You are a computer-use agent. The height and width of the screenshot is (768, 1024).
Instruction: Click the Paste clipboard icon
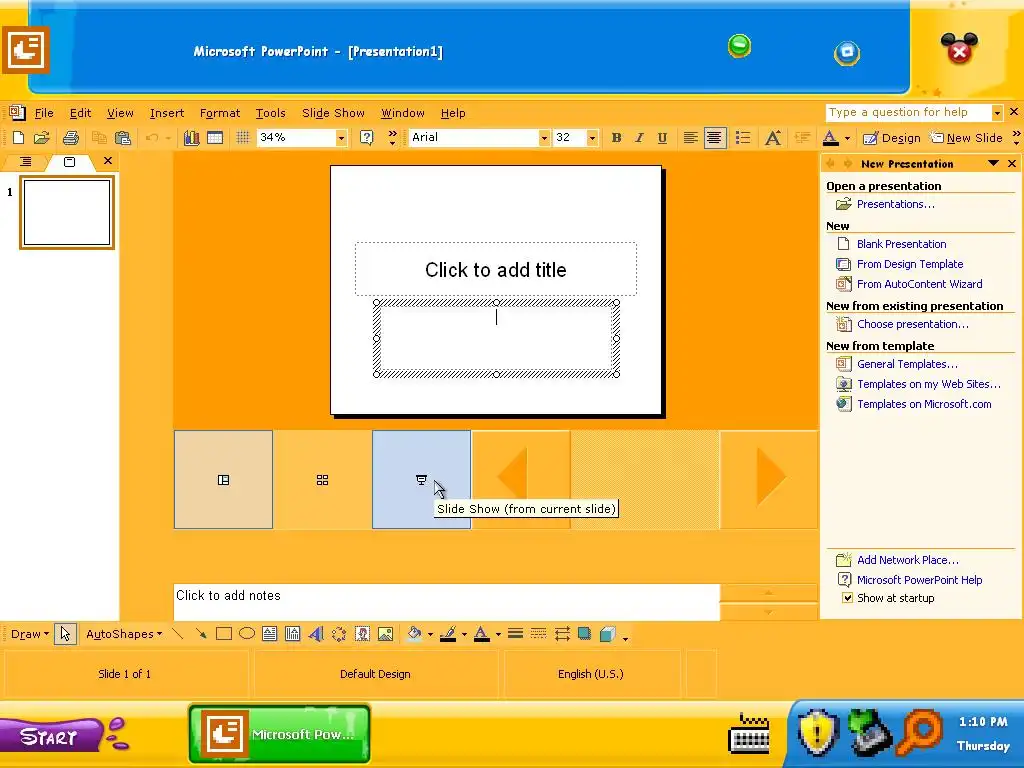tap(123, 138)
